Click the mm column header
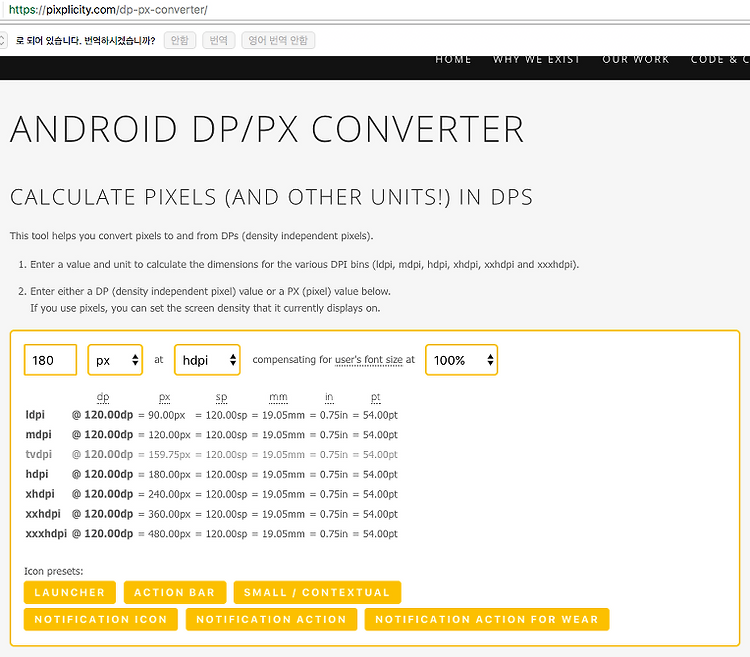The image size is (750, 657). tap(278, 397)
